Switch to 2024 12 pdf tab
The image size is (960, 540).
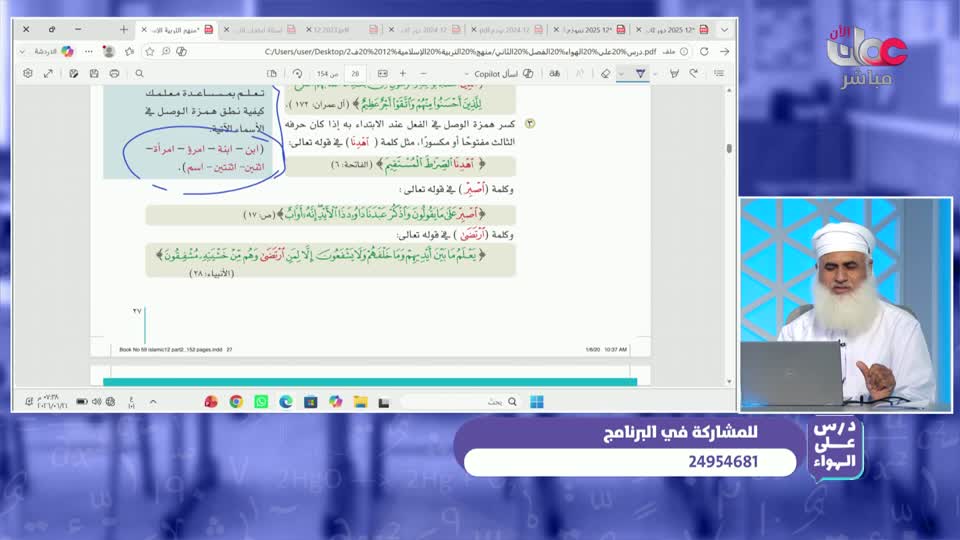tap(508, 29)
